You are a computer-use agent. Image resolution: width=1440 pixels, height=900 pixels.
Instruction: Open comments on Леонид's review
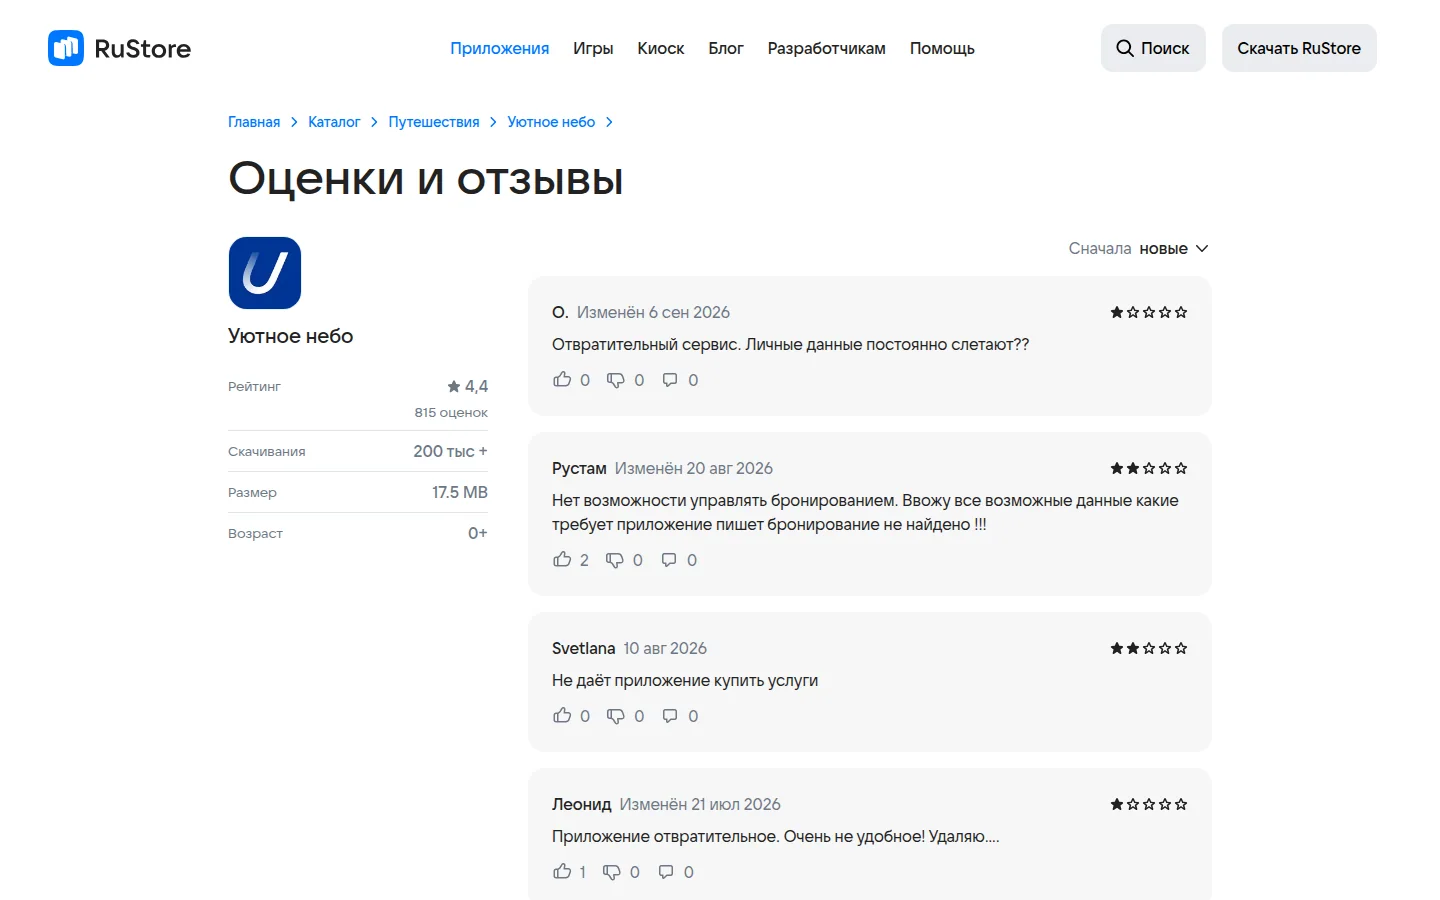point(676,872)
